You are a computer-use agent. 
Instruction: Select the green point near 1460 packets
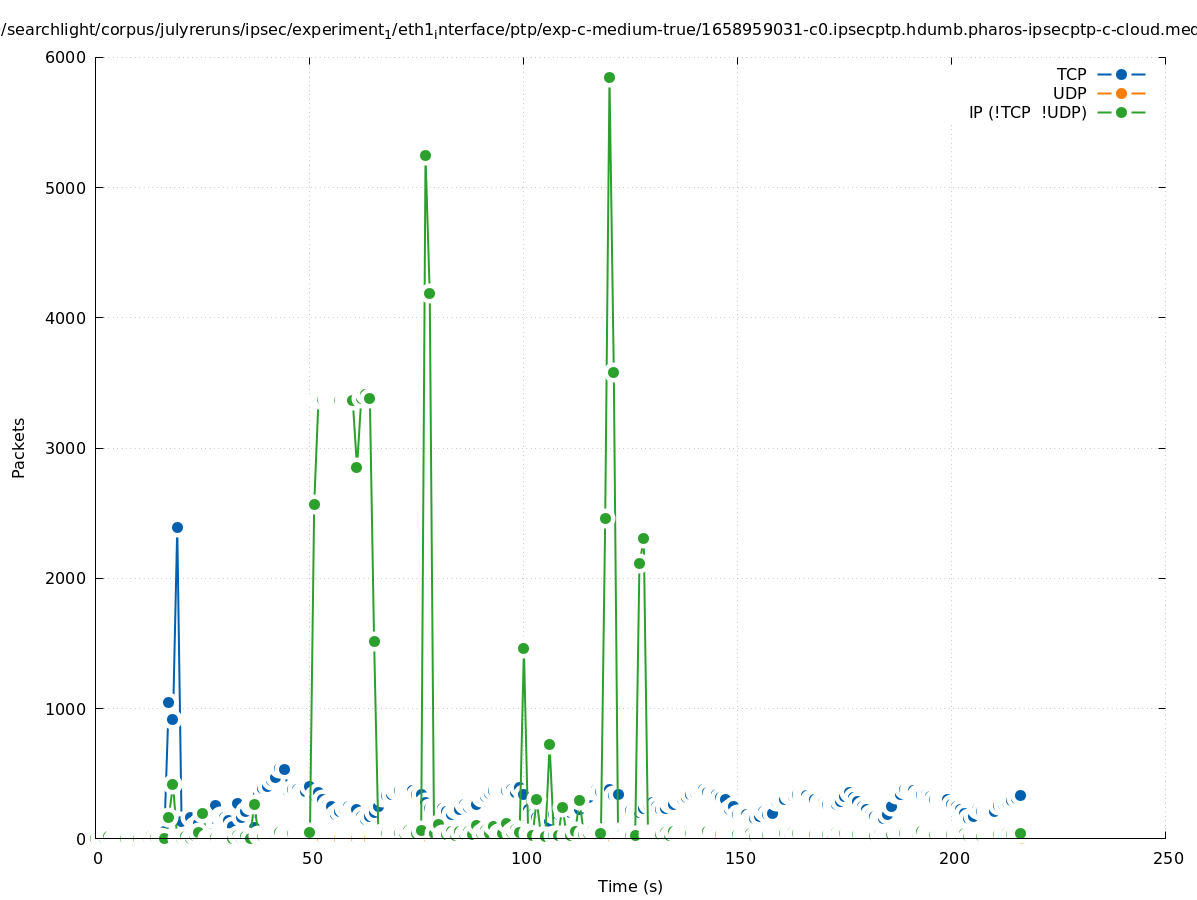tap(523, 648)
